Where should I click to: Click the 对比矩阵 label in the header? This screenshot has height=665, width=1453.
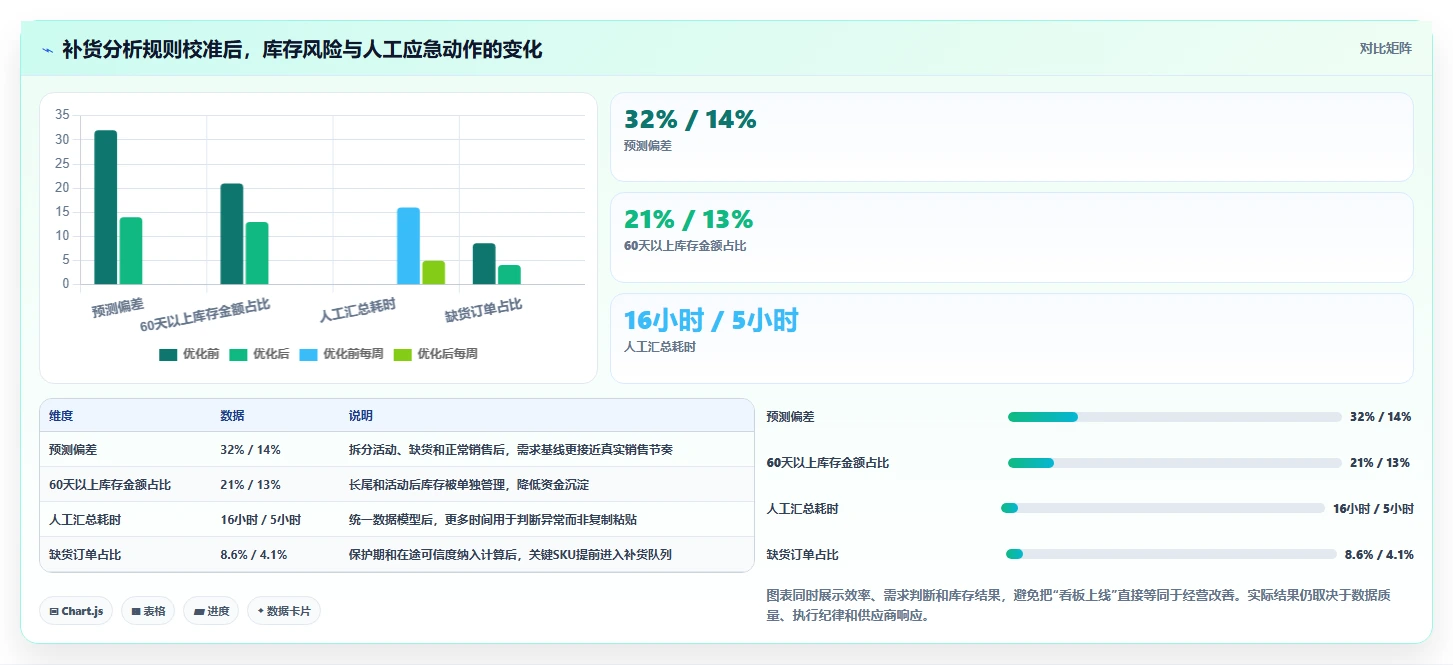pyautogui.click(x=1385, y=48)
